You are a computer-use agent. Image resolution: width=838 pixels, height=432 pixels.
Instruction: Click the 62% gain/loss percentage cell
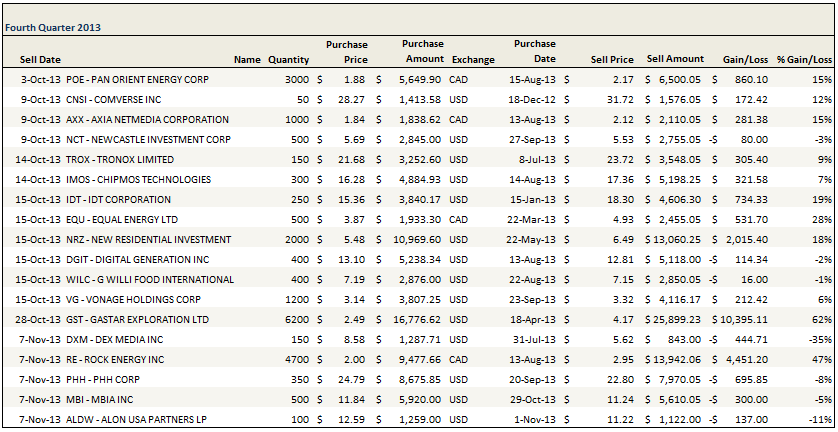[822, 320]
